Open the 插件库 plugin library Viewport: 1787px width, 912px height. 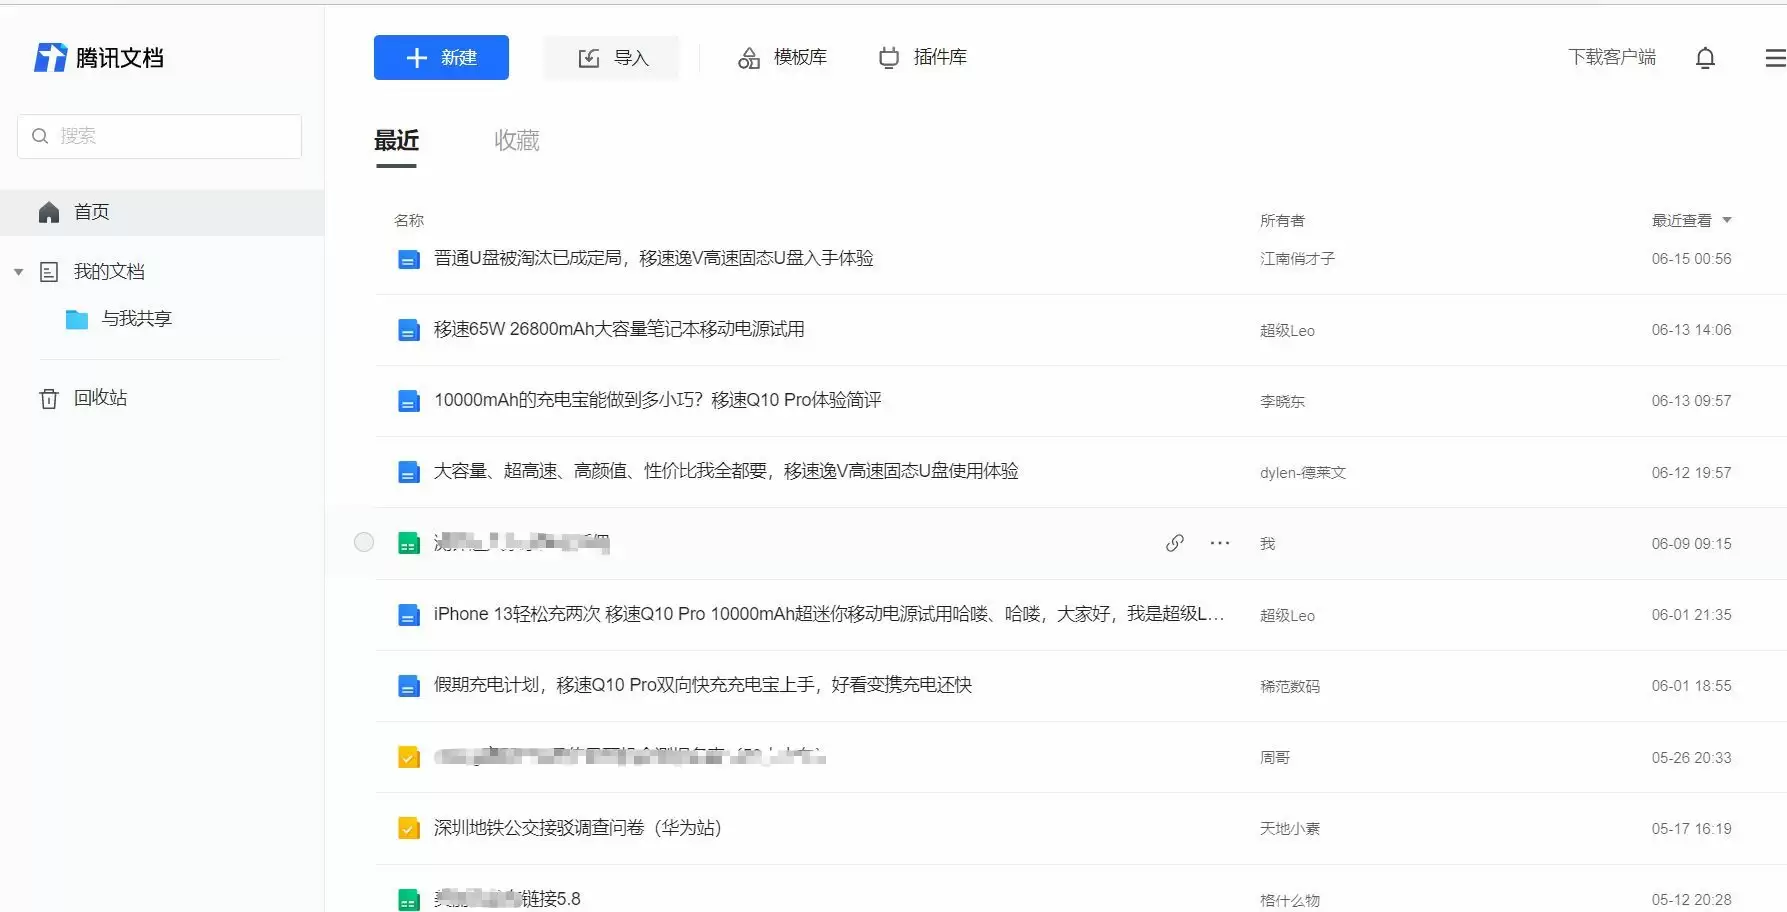922,57
